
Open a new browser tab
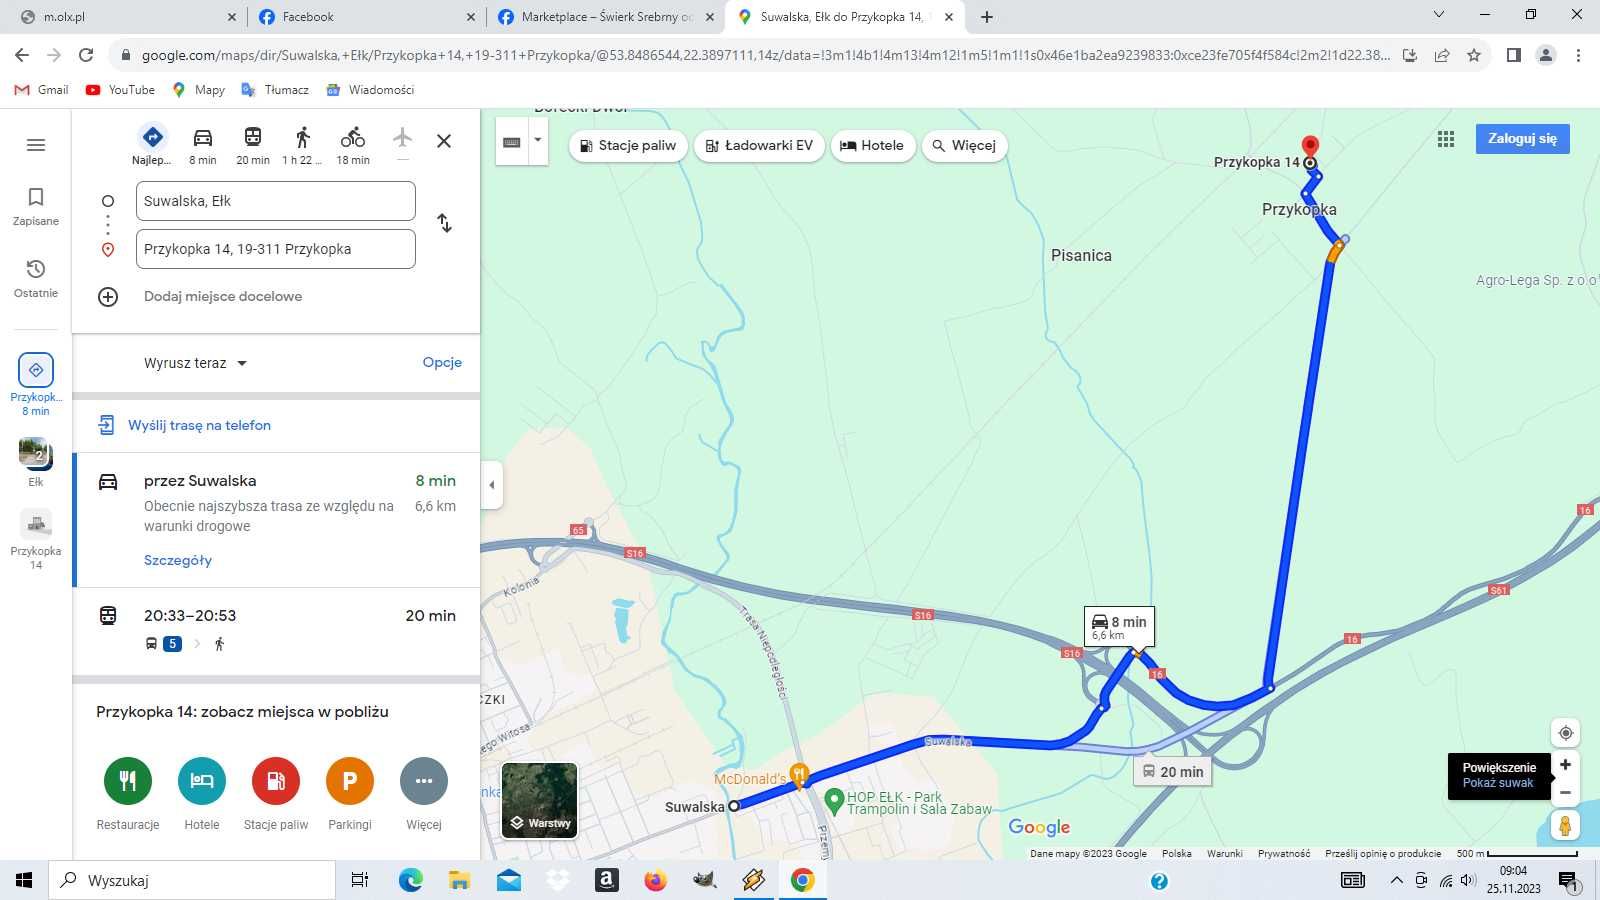[x=987, y=17]
